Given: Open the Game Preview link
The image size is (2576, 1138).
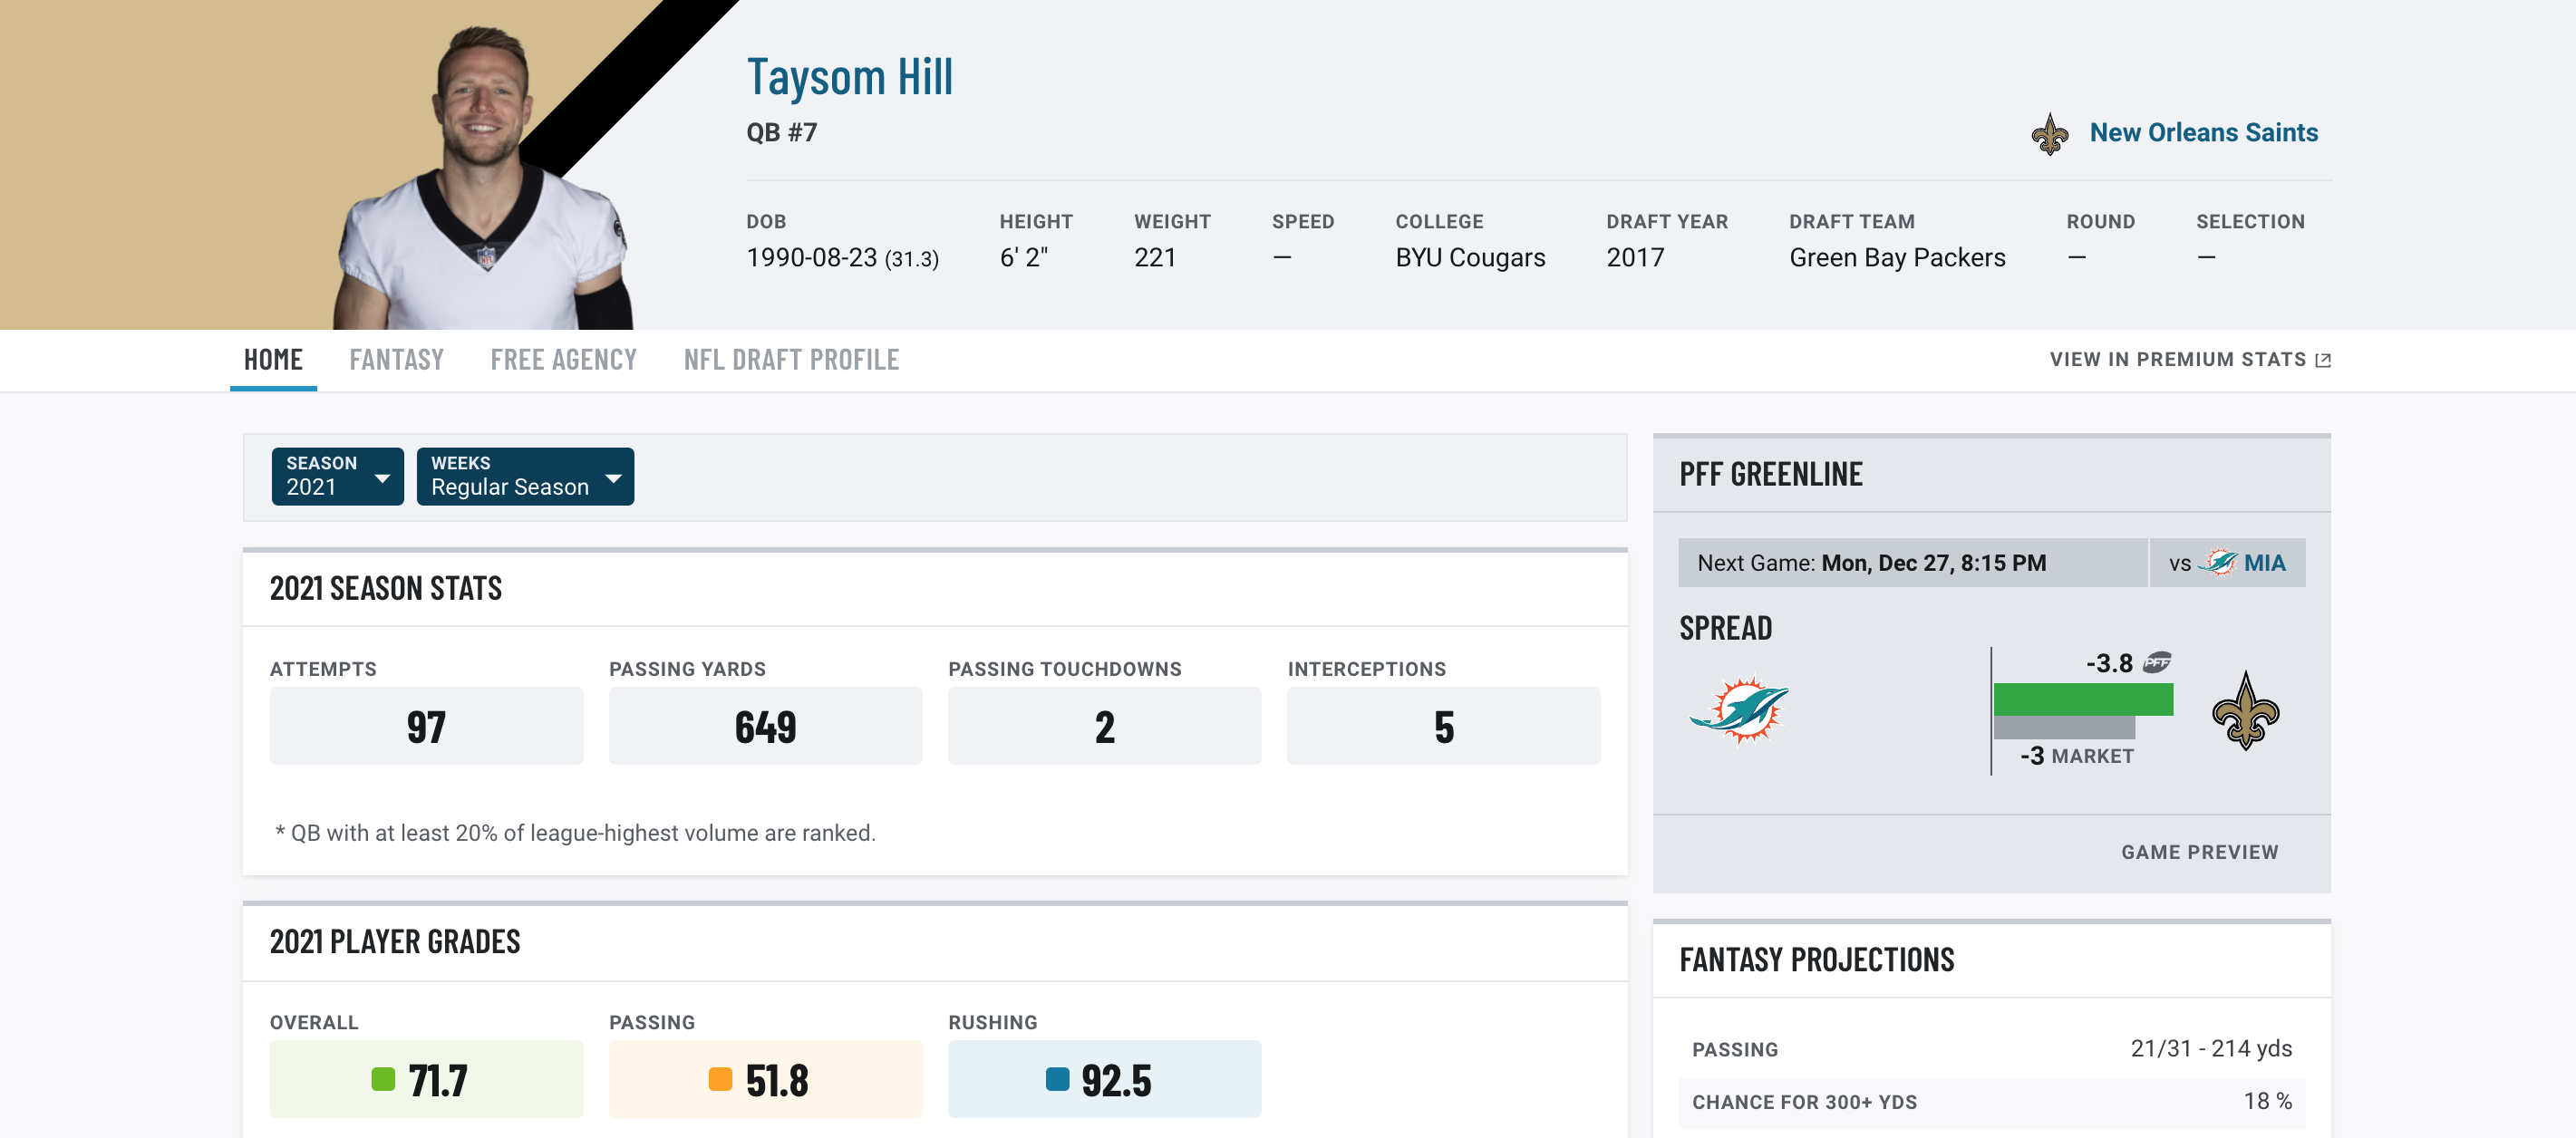Looking at the screenshot, I should pyautogui.click(x=2200, y=851).
